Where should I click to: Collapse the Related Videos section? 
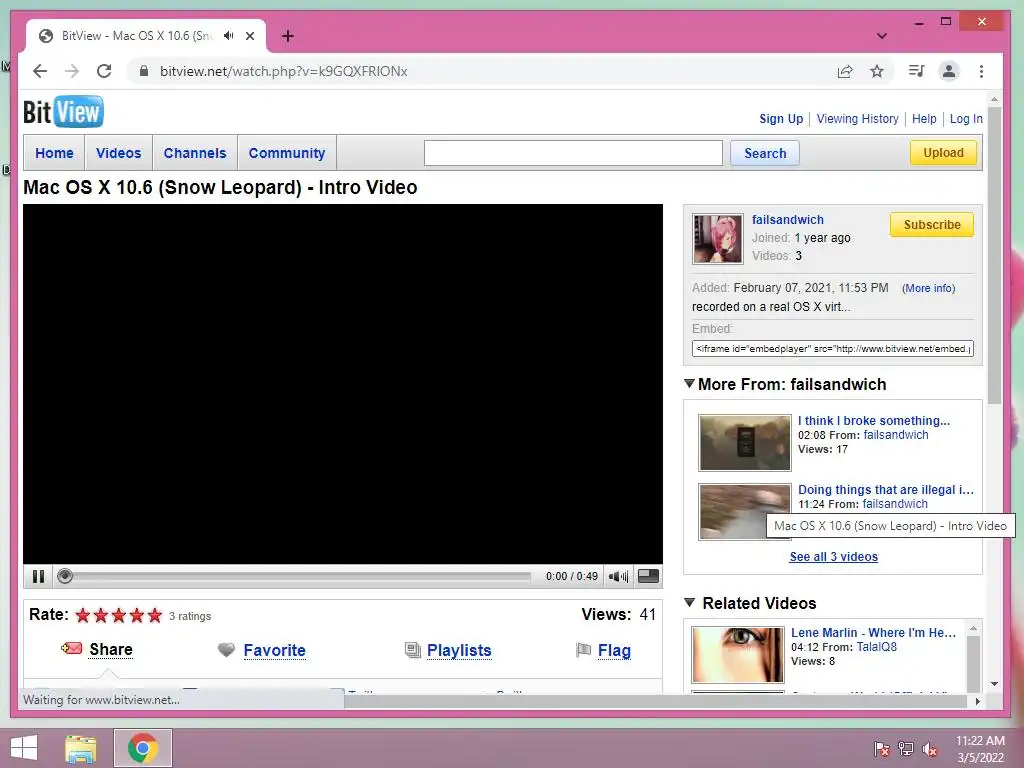point(689,602)
